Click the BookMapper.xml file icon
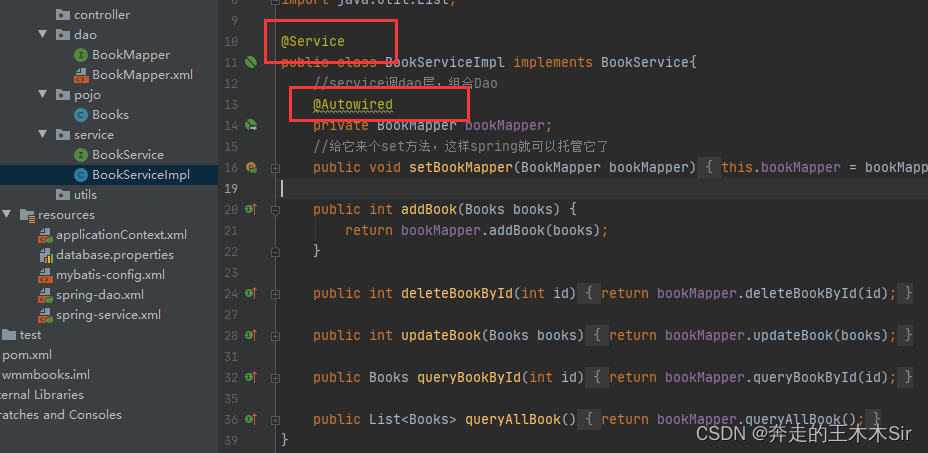Image resolution: width=928 pixels, height=453 pixels. coord(80,75)
